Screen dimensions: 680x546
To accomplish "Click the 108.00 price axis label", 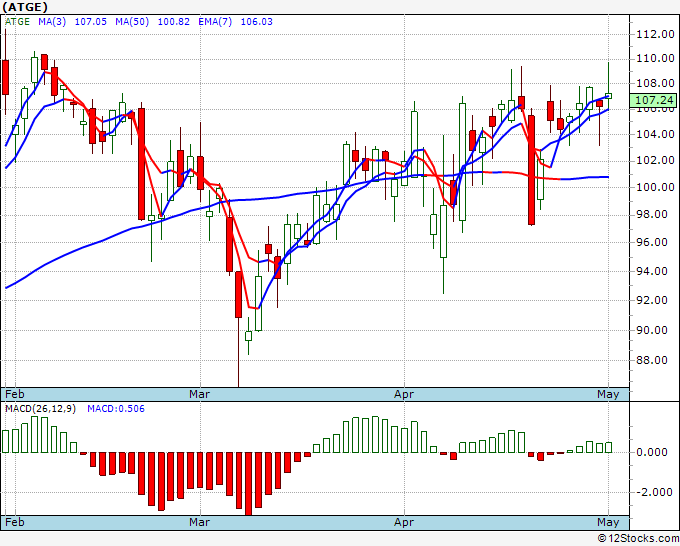I will click(655, 83).
